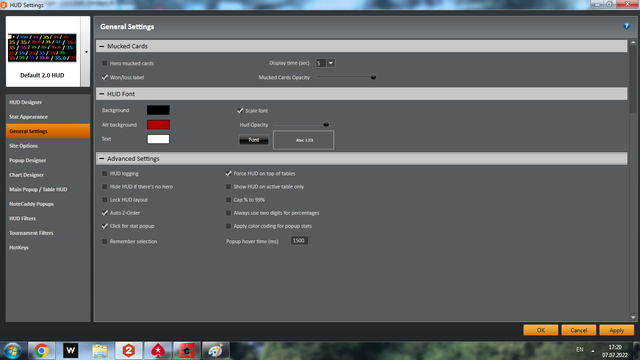
Task: Collapse the Mucked Cards section
Action: [x=102, y=46]
